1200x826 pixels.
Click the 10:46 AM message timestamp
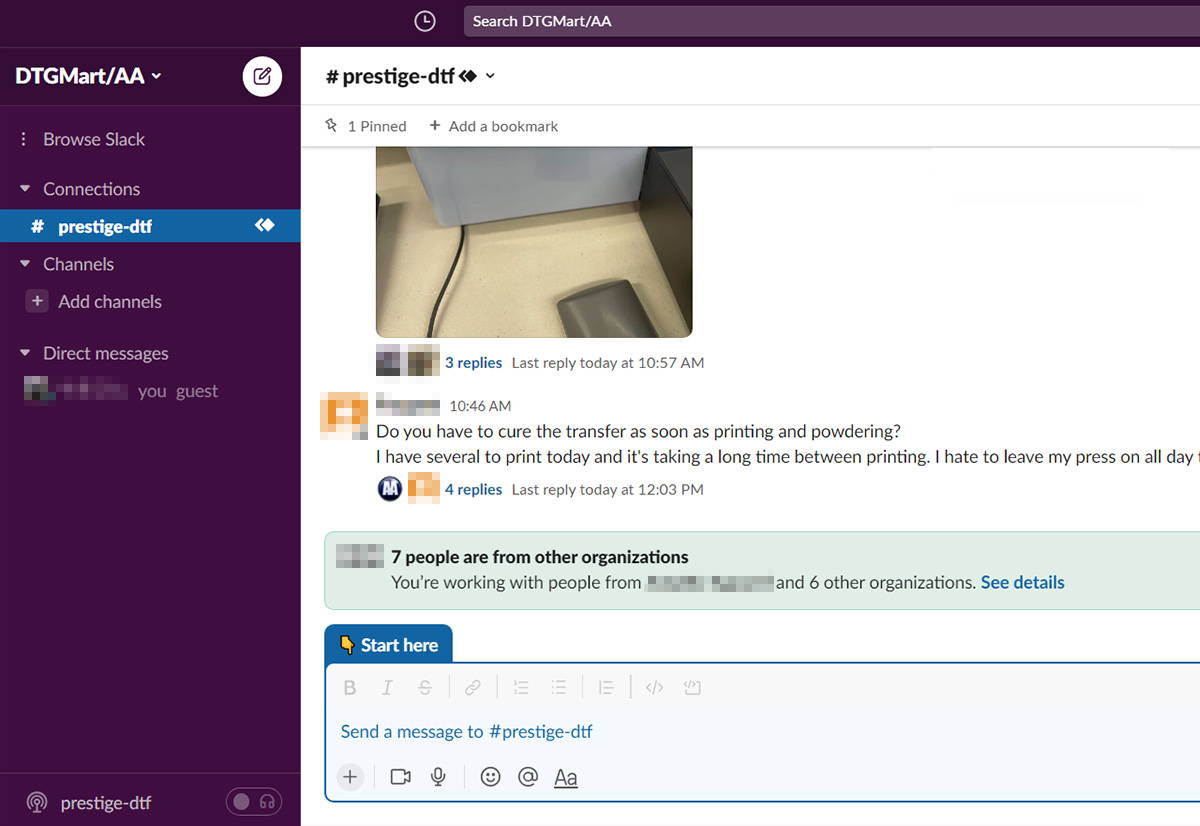coord(480,406)
